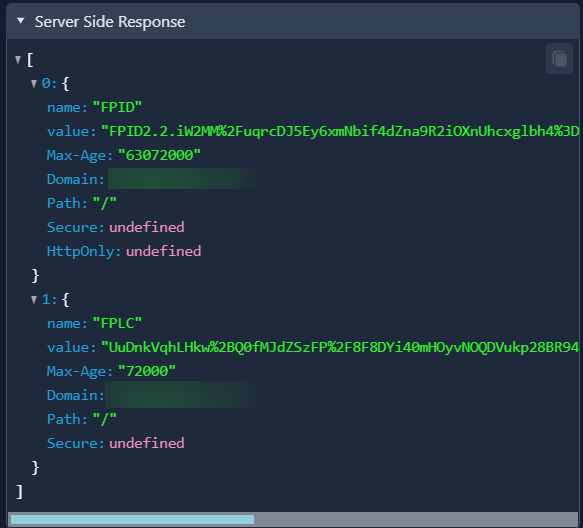Click the Server Side Response title
Viewport: 583px width, 528px height.
(x=110, y=22)
